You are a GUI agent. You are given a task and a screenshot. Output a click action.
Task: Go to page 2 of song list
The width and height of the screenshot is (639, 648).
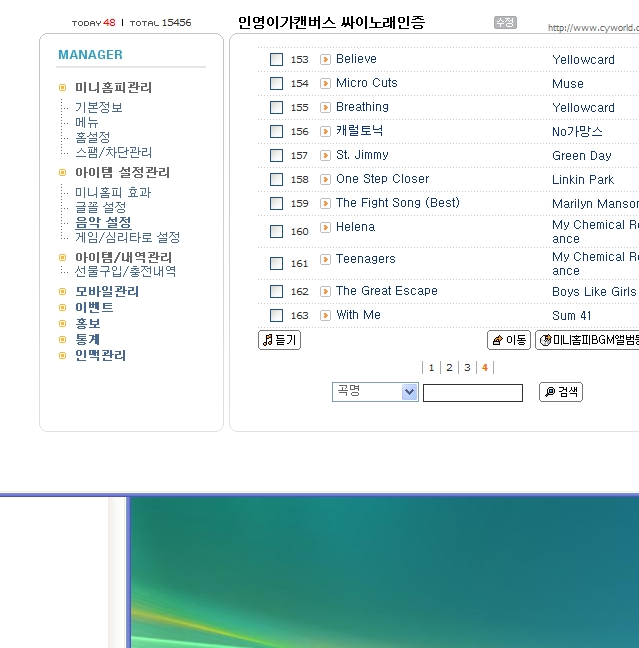pyautogui.click(x=449, y=367)
